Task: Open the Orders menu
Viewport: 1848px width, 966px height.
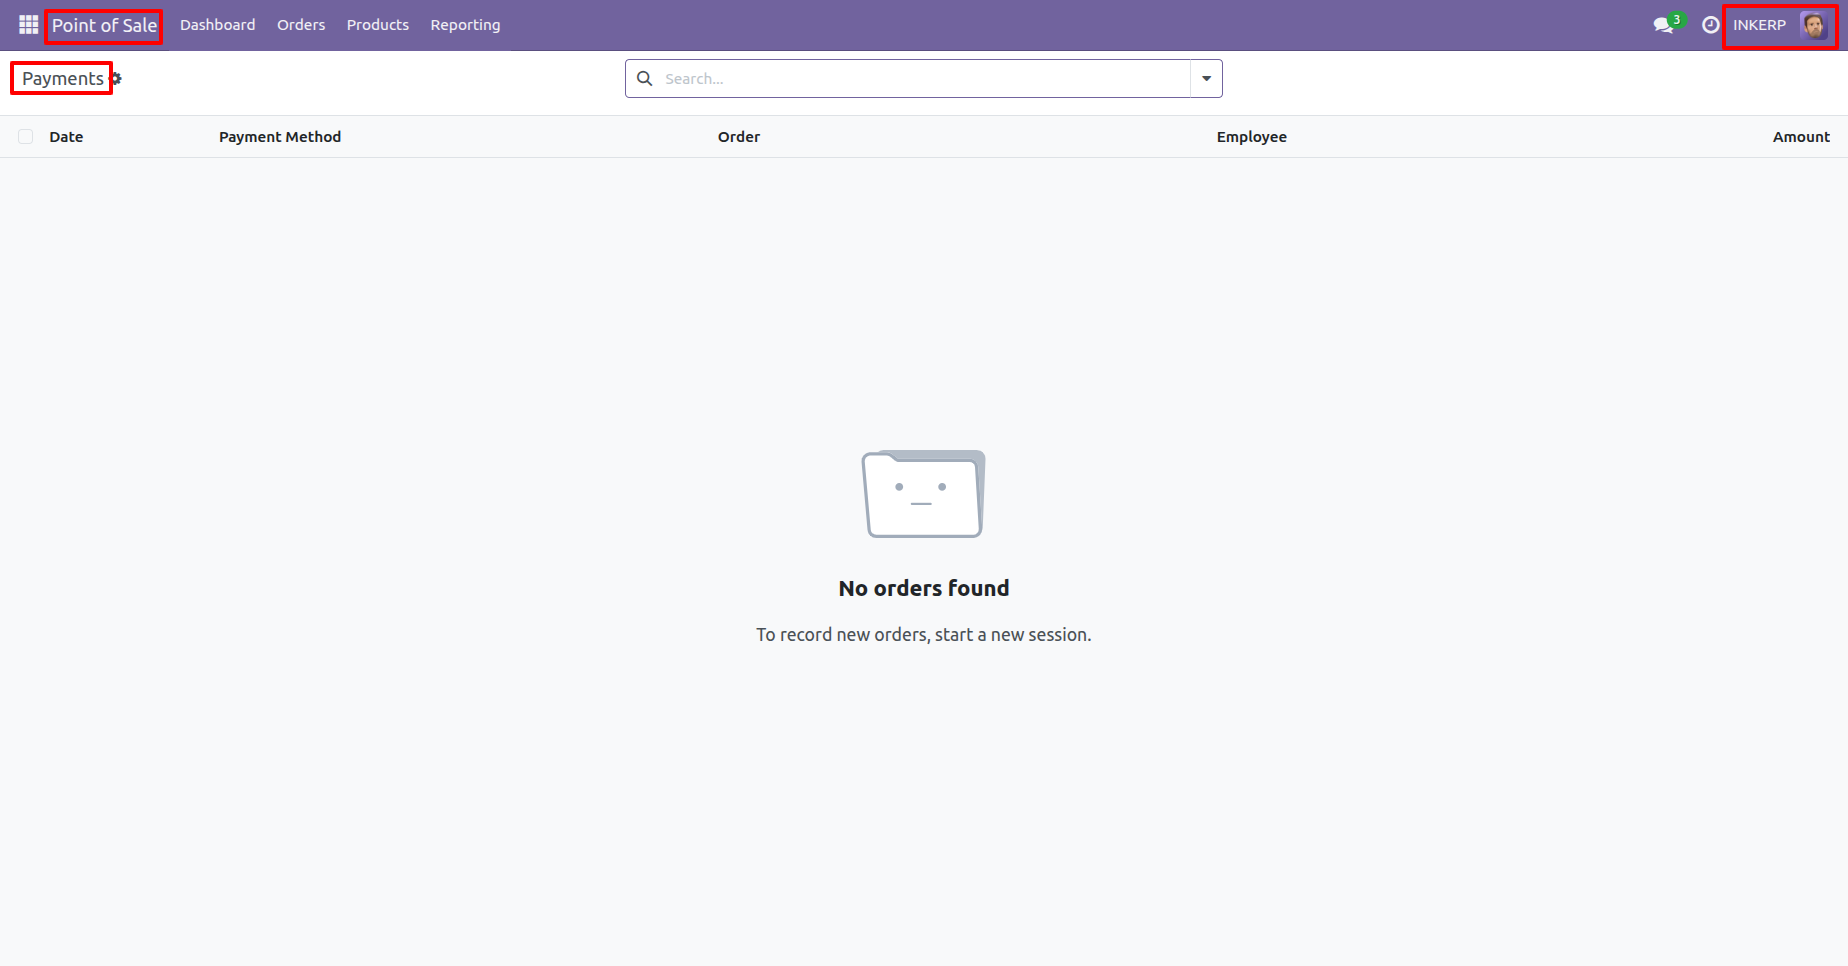Action: [301, 25]
